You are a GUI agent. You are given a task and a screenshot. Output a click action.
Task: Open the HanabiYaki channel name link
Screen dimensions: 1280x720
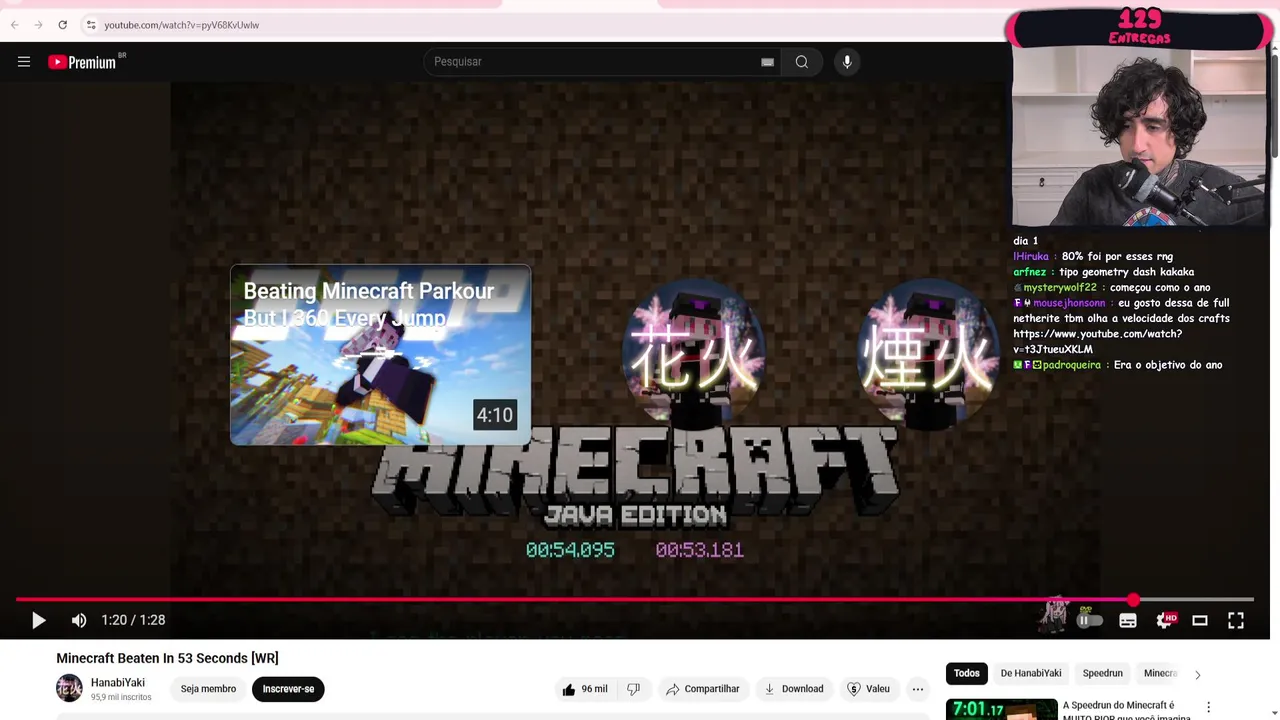click(118, 683)
